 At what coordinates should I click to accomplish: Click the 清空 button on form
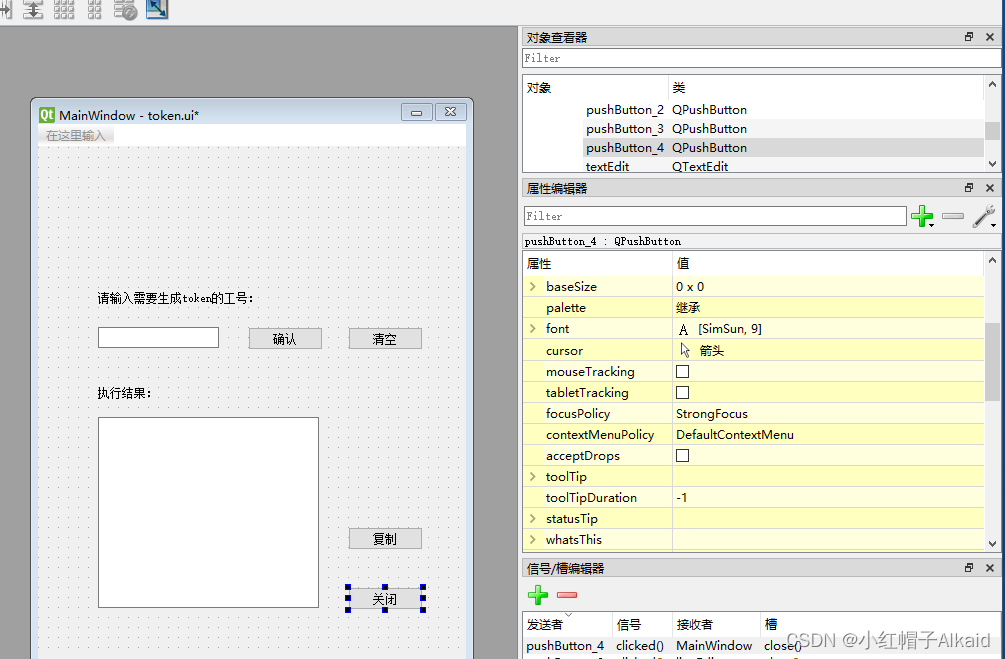click(x=385, y=338)
